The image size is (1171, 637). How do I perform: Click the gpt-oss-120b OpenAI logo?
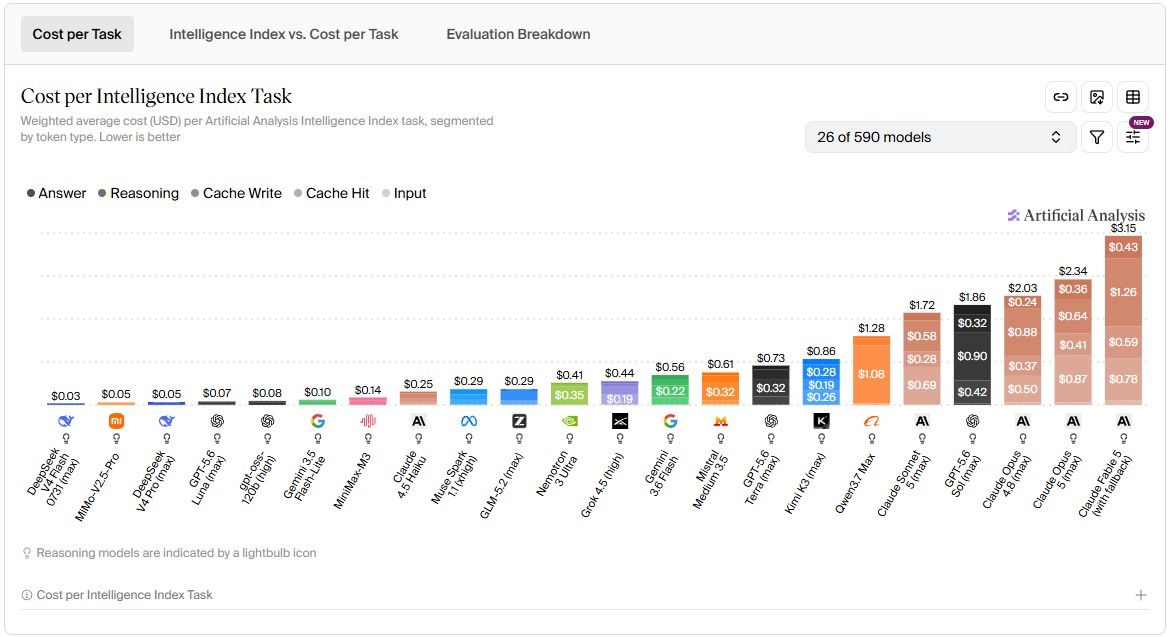click(x=267, y=421)
